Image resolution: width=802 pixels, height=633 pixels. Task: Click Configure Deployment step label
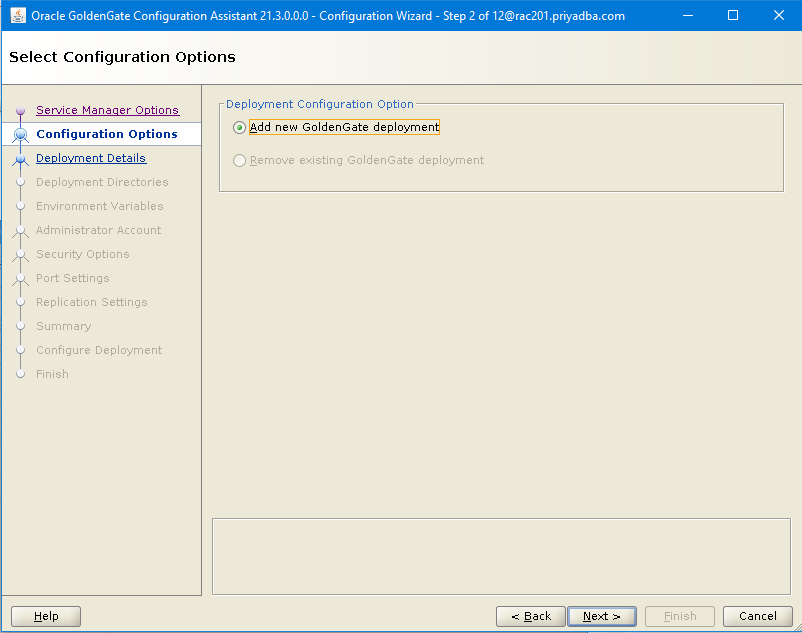(99, 350)
